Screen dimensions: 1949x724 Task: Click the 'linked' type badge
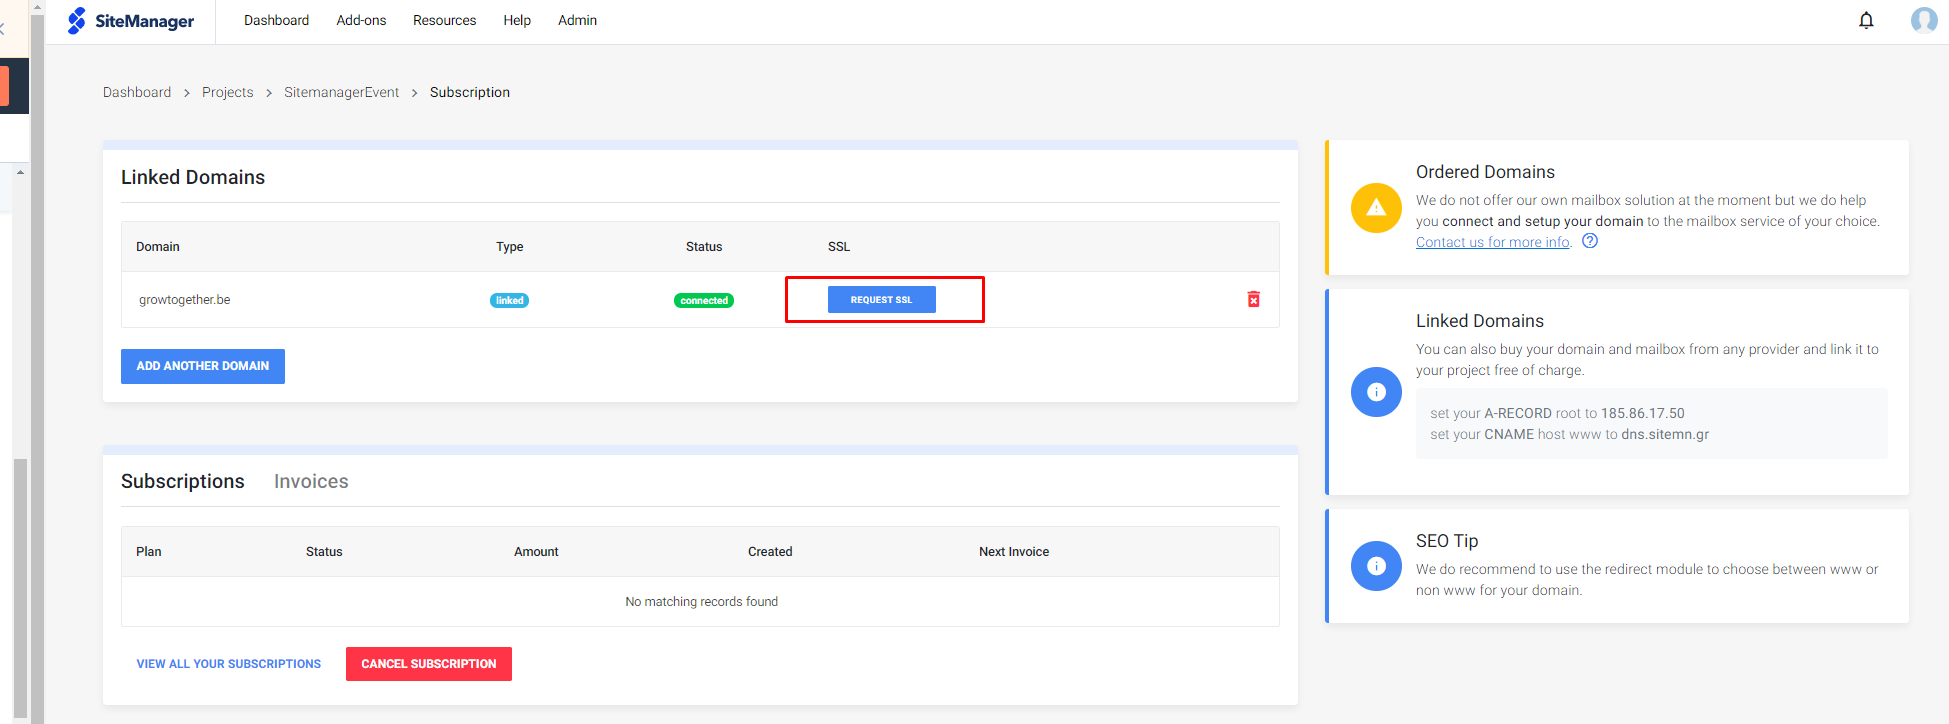point(509,300)
